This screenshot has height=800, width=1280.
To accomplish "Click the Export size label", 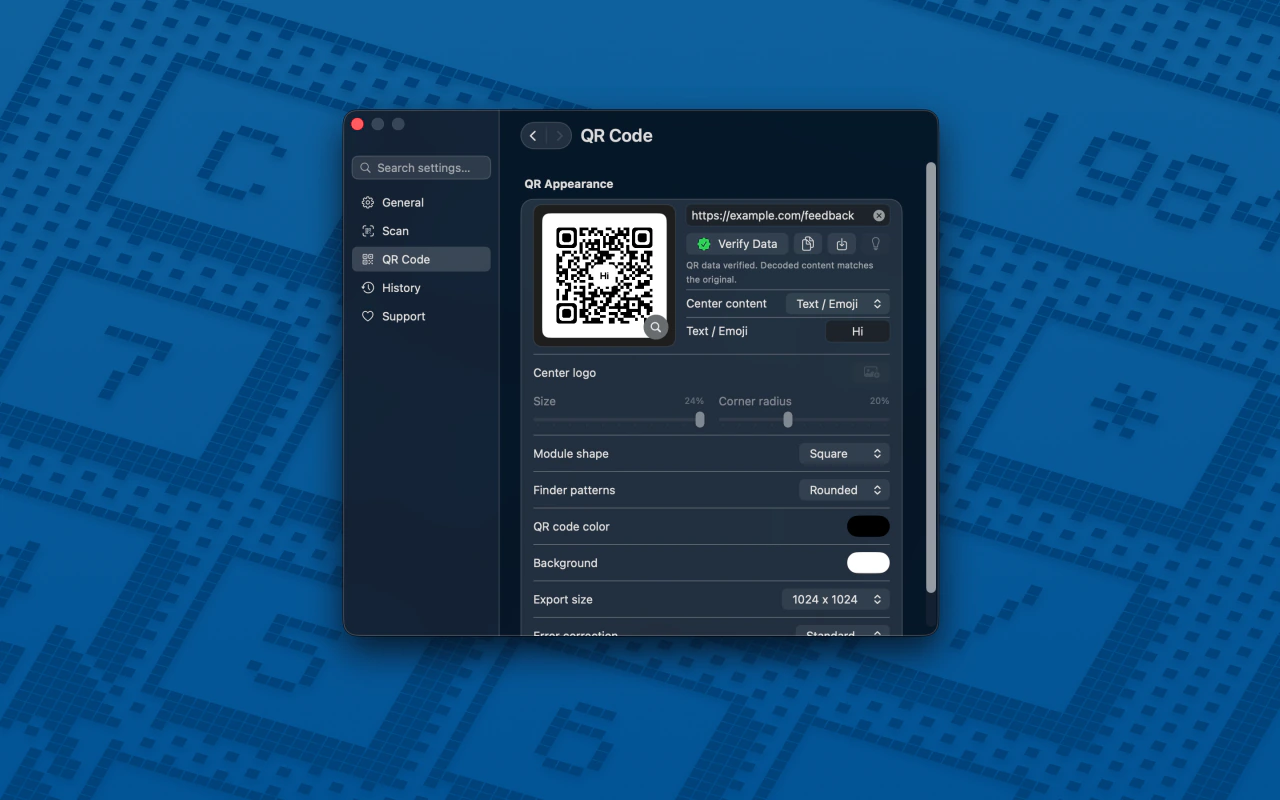I will [563, 600].
